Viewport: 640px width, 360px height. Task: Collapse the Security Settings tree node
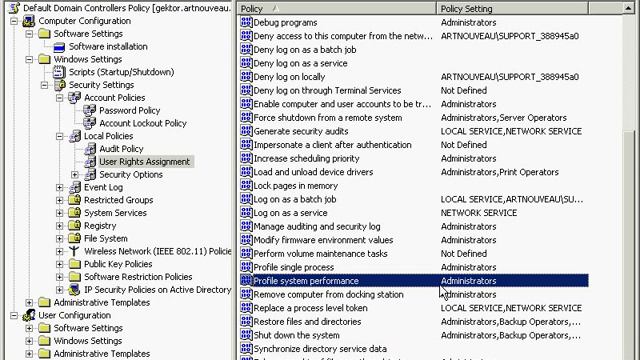44,85
